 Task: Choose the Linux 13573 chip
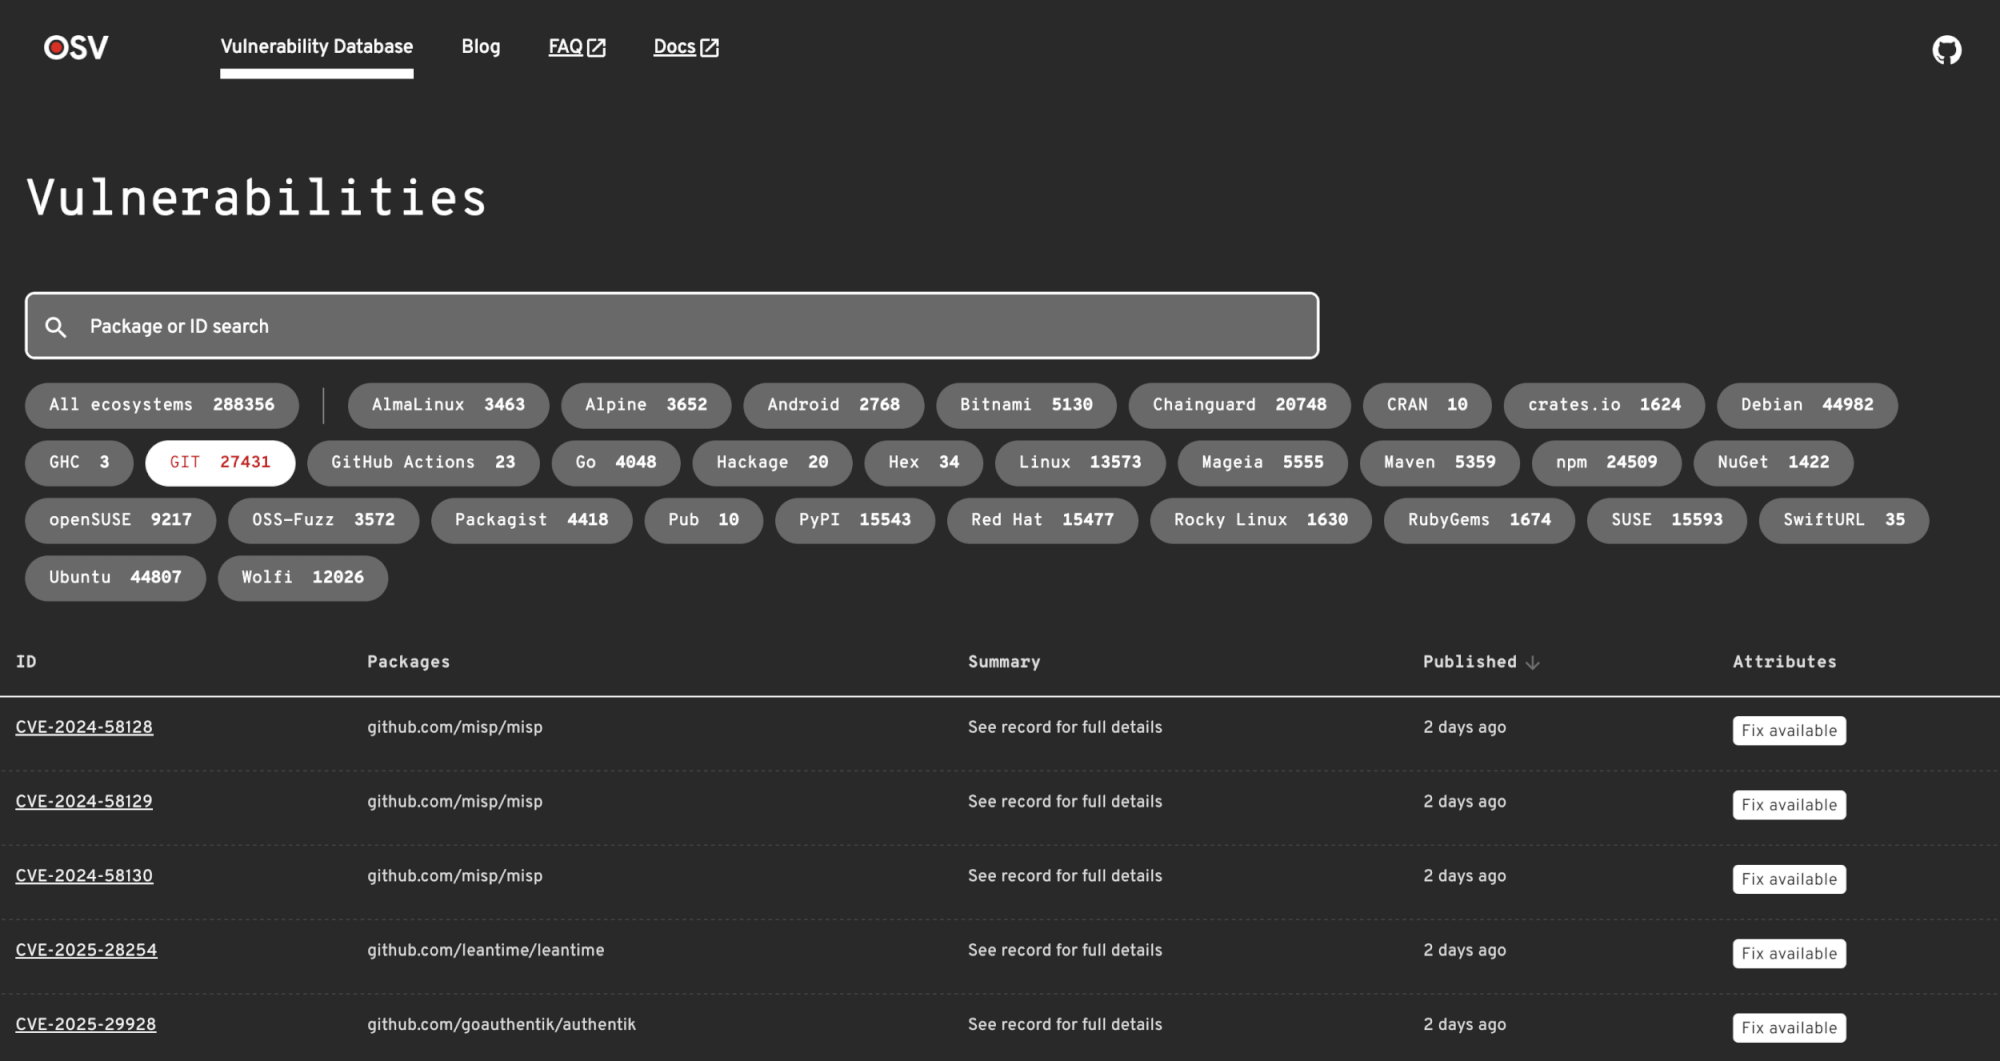tap(1080, 463)
